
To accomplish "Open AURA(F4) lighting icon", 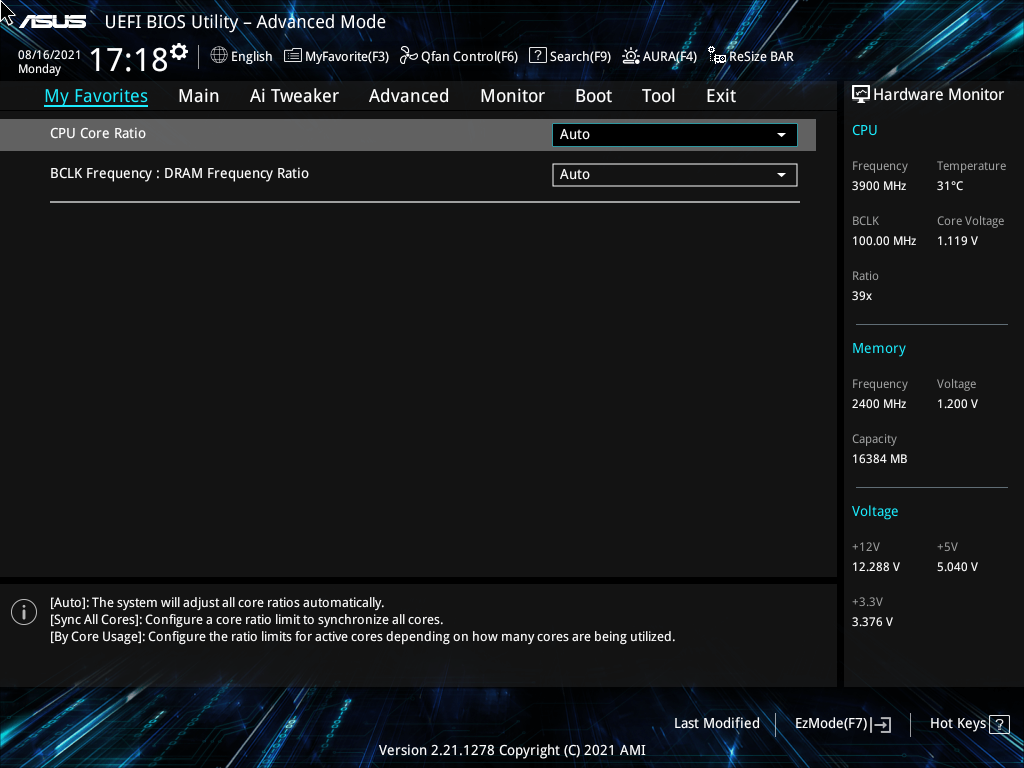I will pos(631,56).
